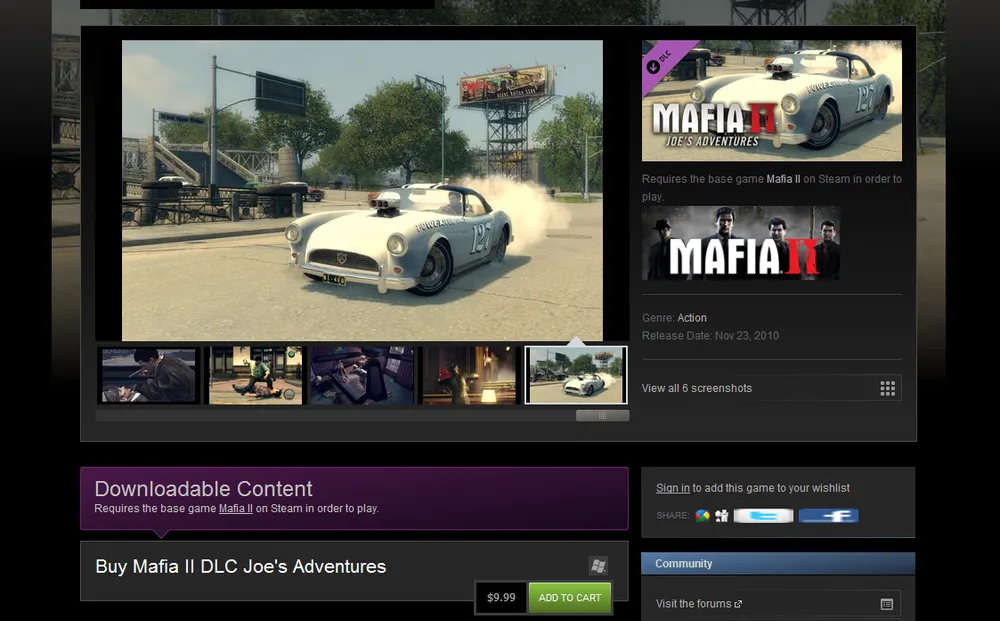
Task: Select the street fight screenshot thumbnail
Action: coord(256,376)
